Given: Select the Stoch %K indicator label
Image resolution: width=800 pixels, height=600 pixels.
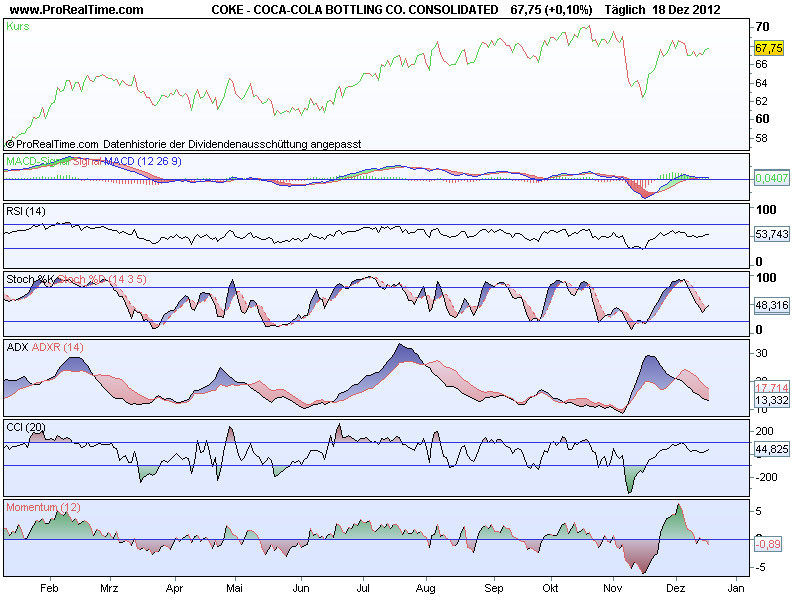Looking at the screenshot, I should click(30, 279).
